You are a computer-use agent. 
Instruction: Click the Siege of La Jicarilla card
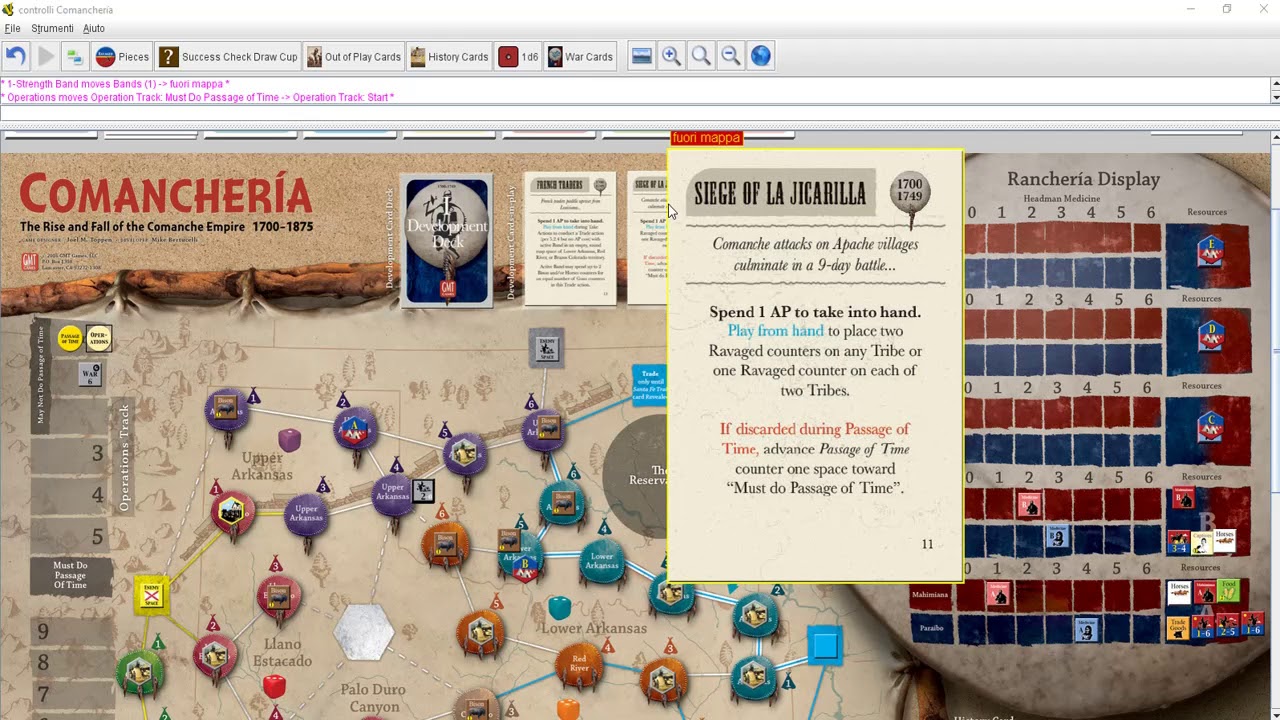click(815, 365)
